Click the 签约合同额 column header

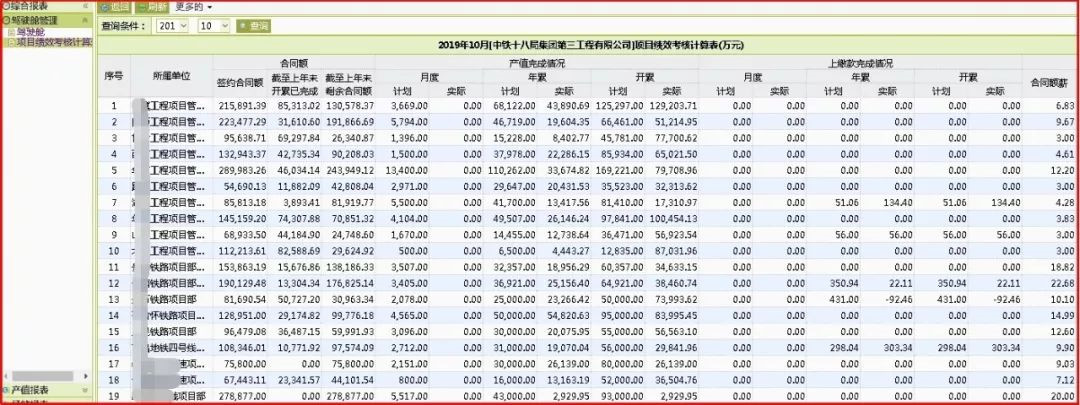coord(240,83)
